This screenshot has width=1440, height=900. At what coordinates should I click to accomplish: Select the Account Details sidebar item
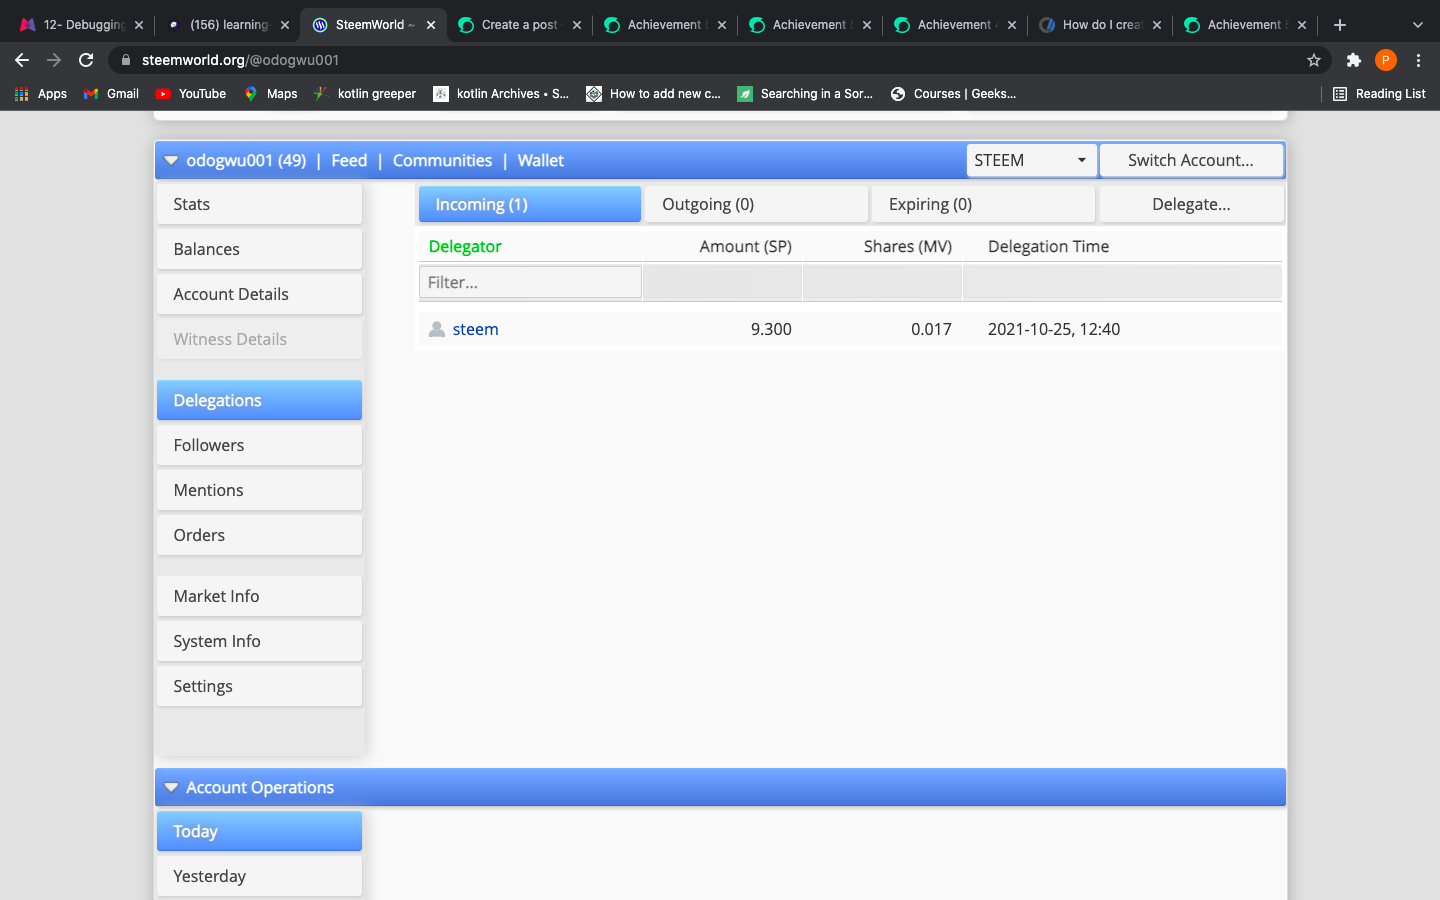259,294
